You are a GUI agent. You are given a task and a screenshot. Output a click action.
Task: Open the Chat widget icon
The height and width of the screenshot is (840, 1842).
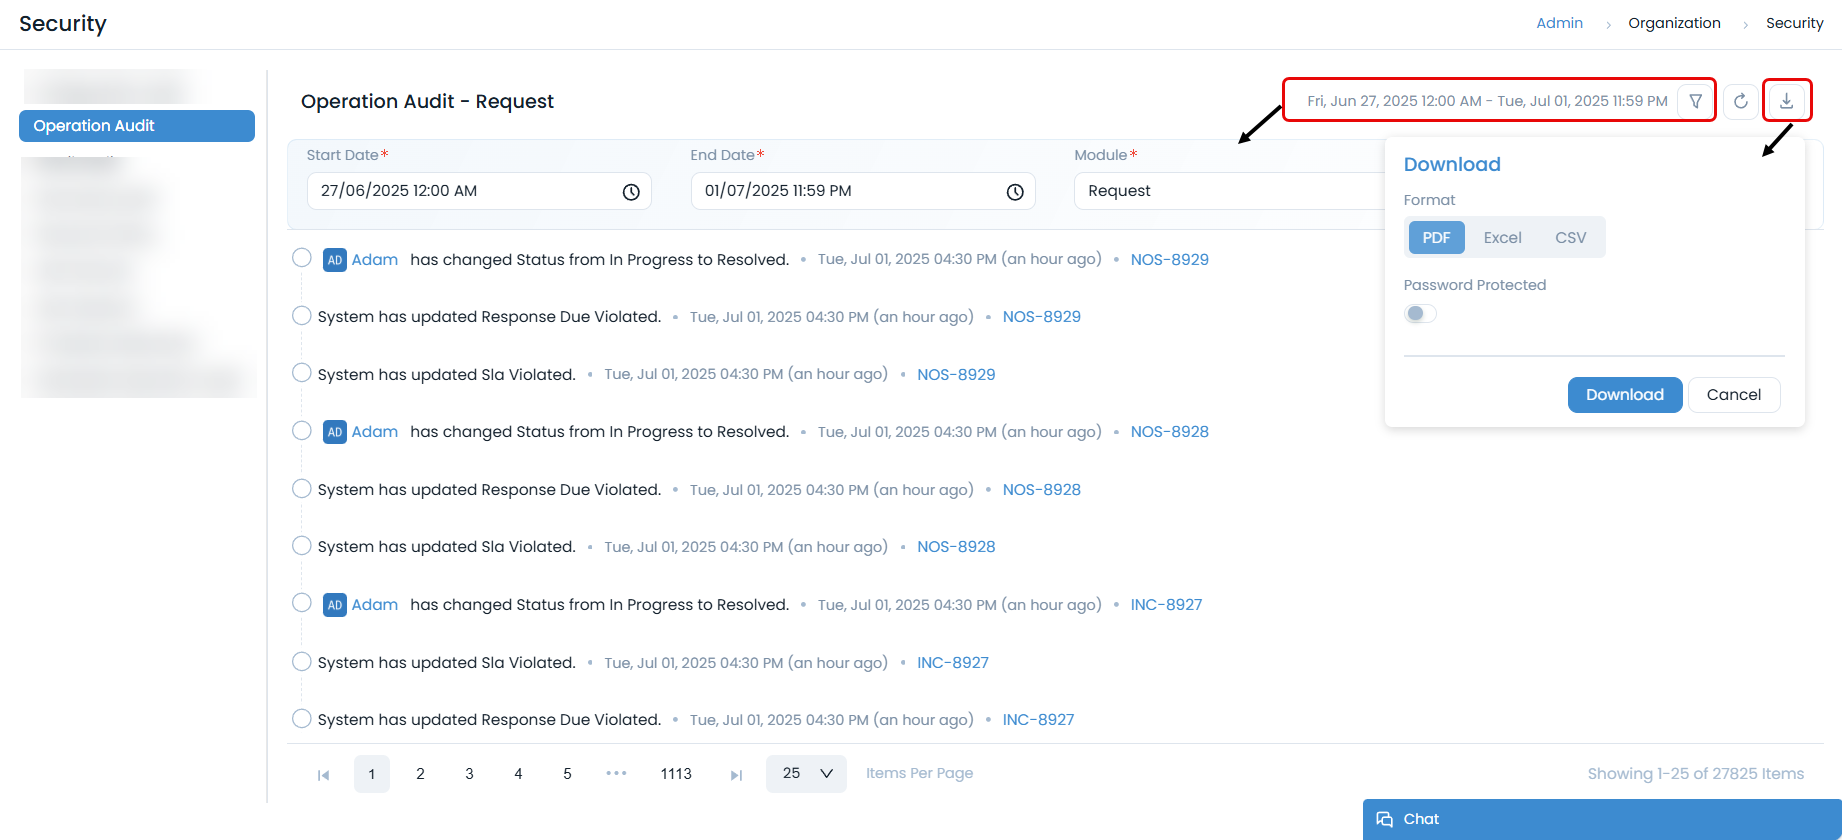[x=1385, y=819]
